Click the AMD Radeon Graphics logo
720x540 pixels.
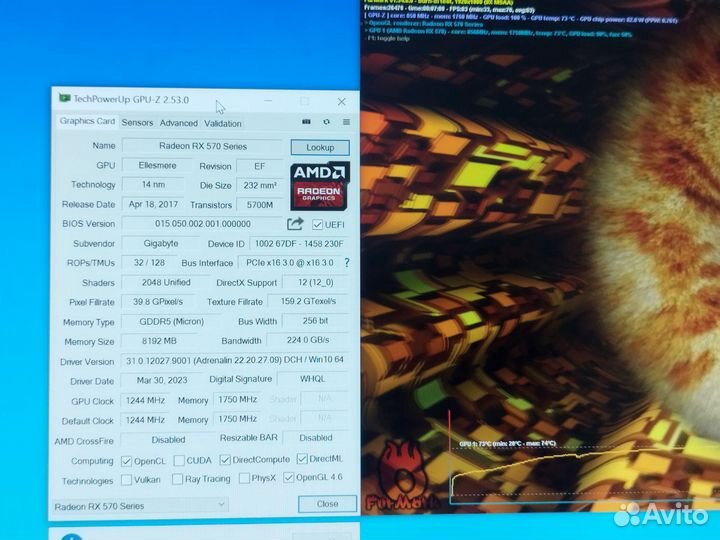(x=320, y=185)
